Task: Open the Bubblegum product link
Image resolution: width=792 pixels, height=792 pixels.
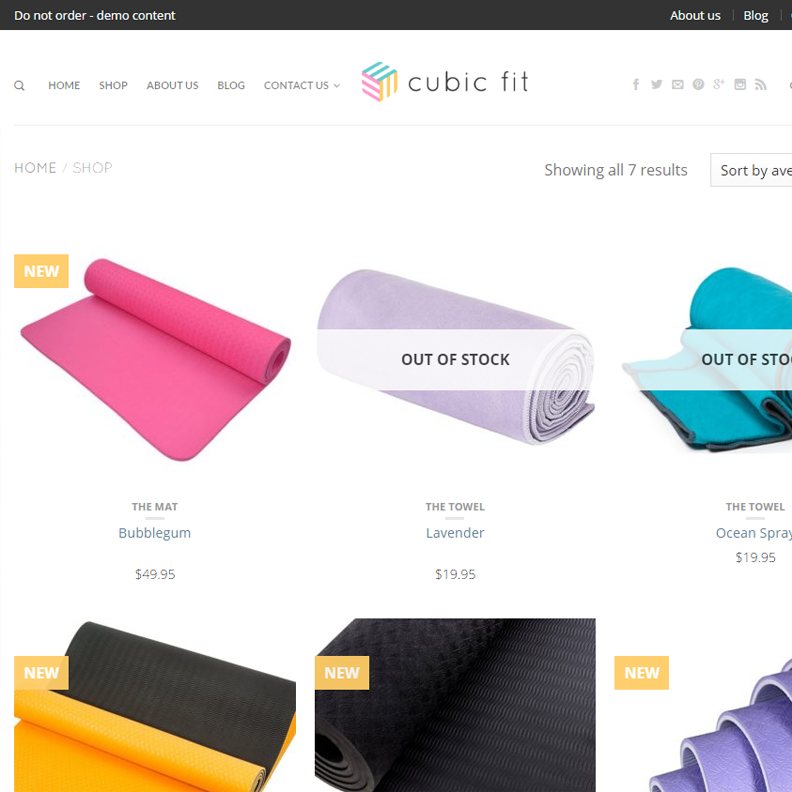Action: coord(155,533)
